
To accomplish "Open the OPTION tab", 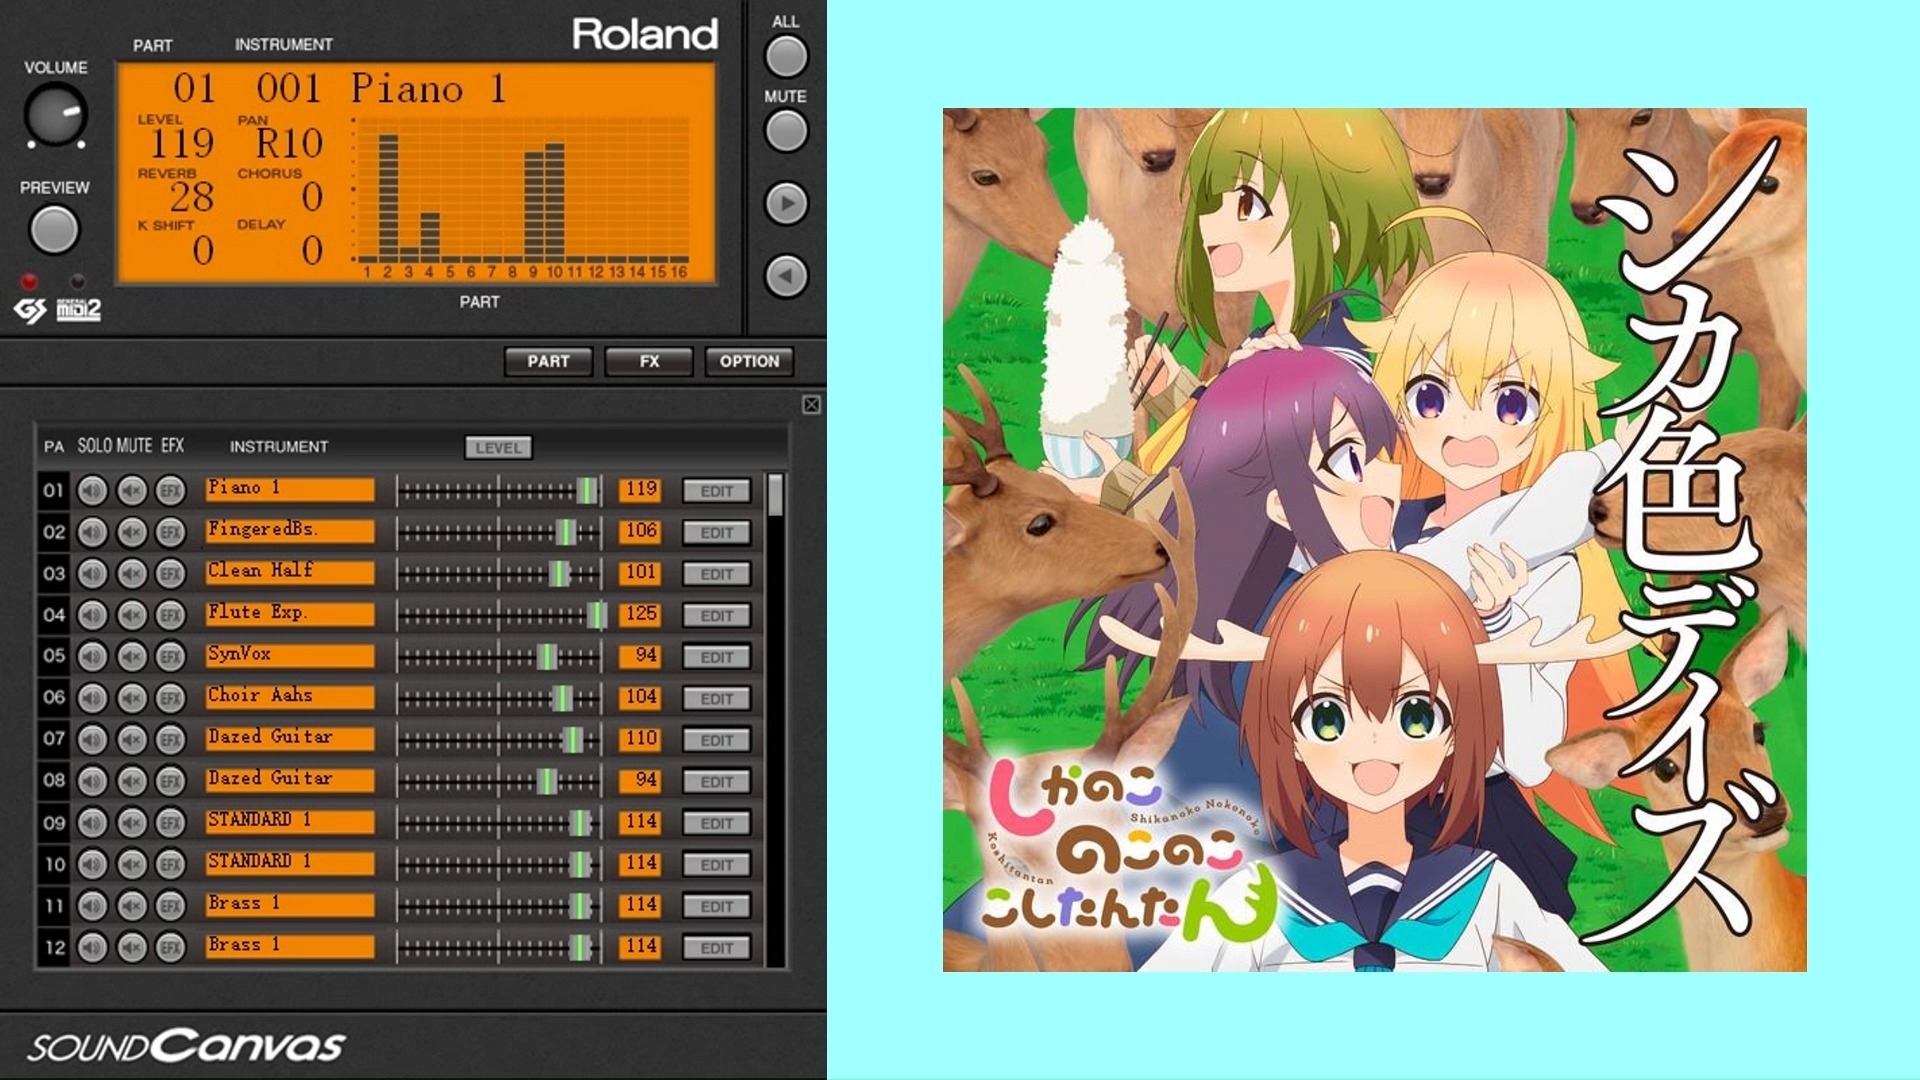I will point(749,361).
